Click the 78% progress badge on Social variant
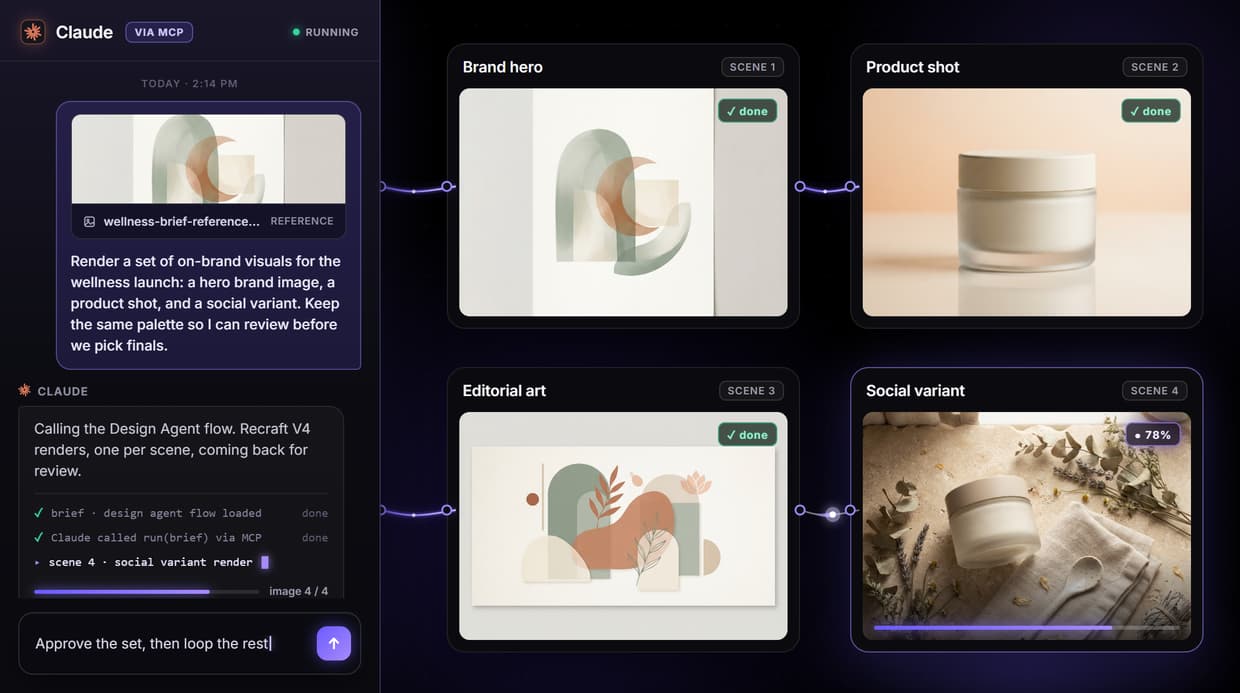This screenshot has height=693, width=1240. [1153, 435]
